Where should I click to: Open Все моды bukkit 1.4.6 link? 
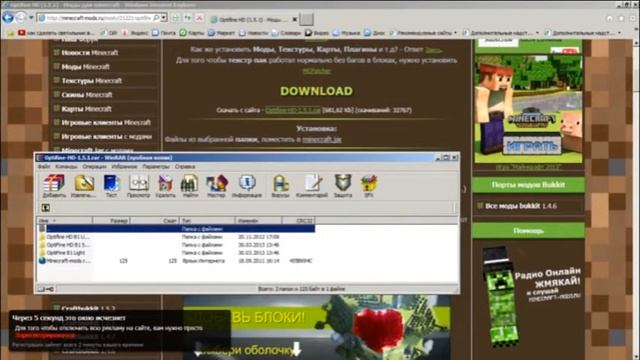tap(521, 206)
